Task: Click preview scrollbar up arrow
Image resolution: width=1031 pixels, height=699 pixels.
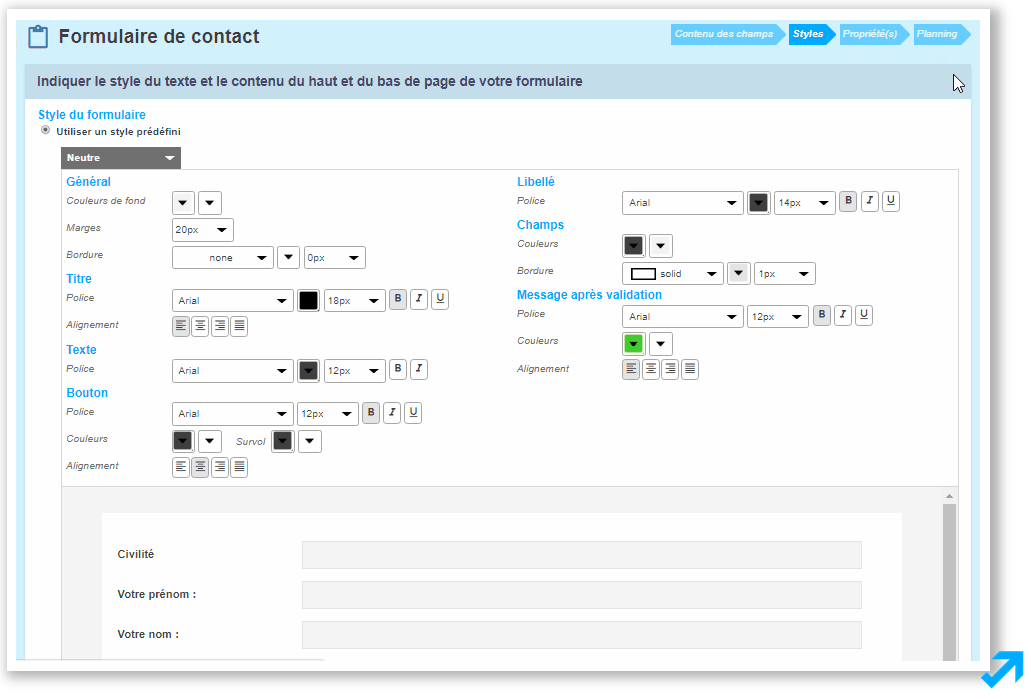Action: (x=949, y=496)
